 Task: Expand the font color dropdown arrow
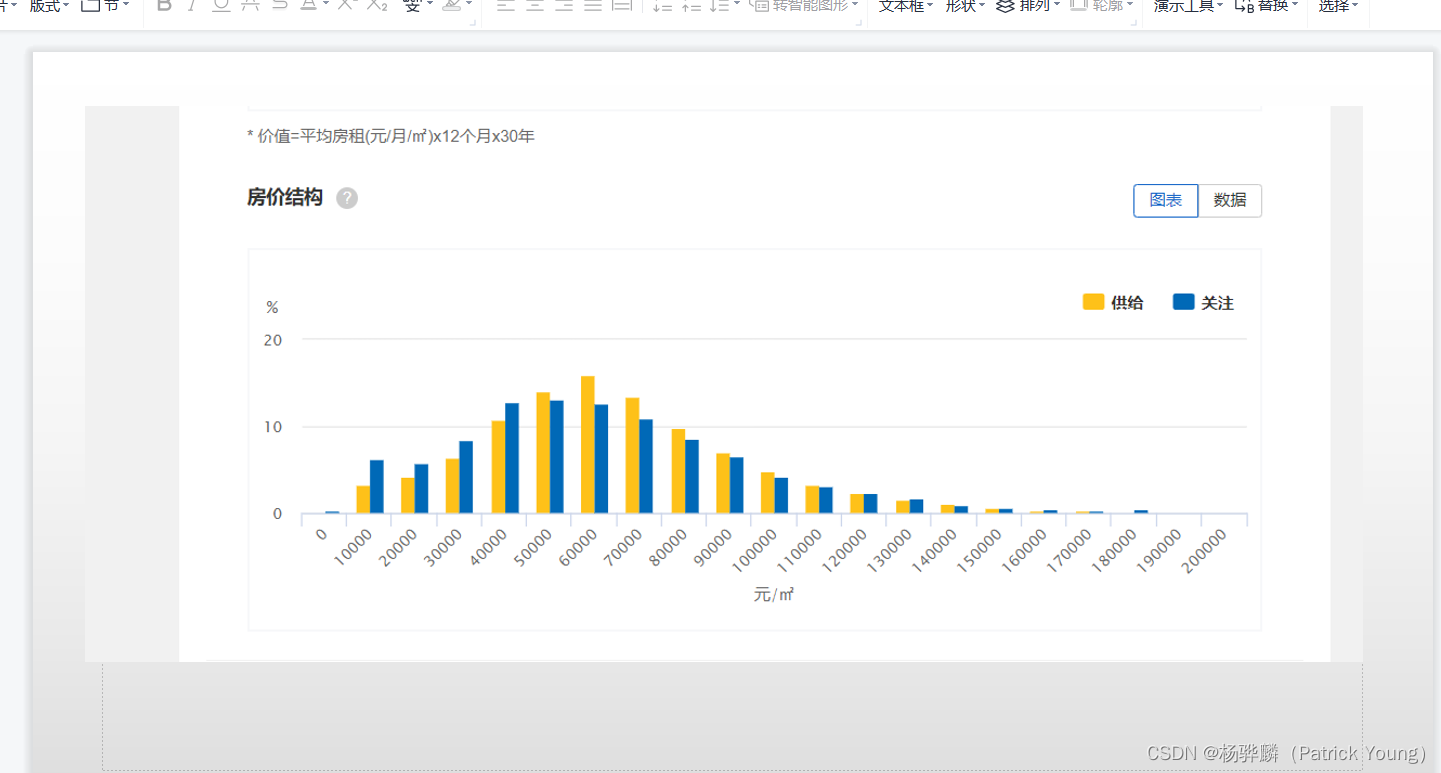326,5
